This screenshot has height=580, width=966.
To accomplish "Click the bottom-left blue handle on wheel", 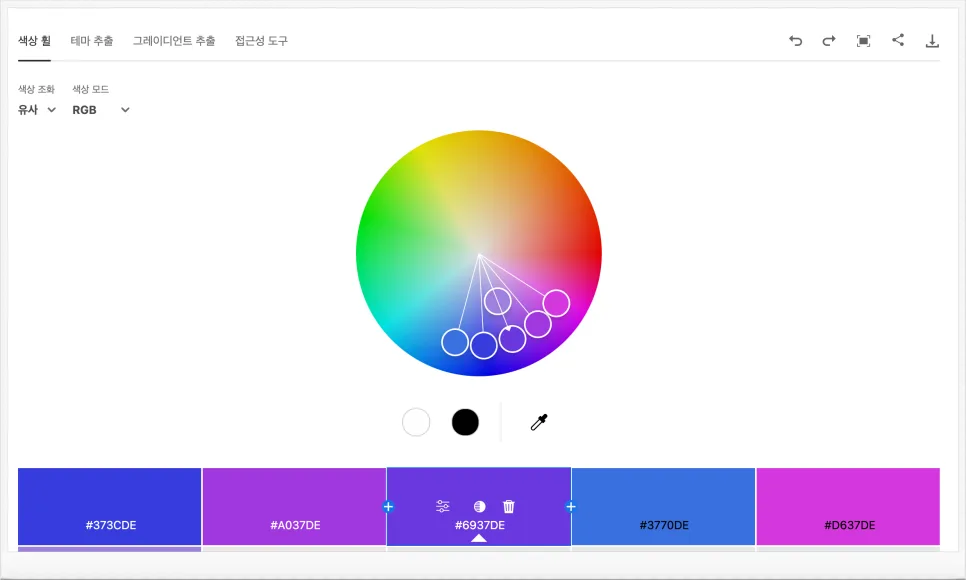I will (455, 342).
